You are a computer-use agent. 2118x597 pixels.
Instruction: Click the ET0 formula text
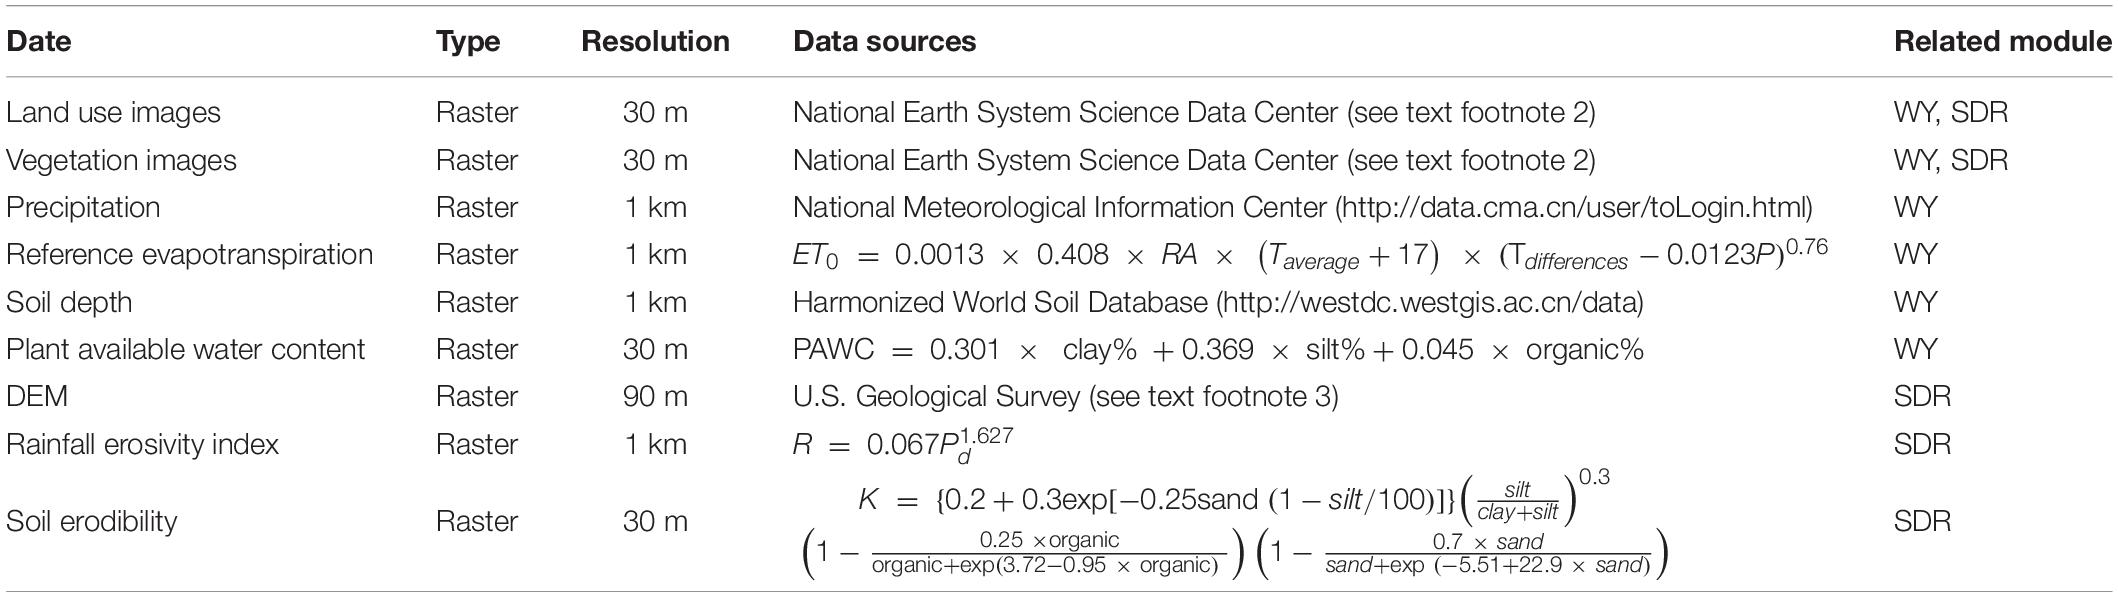[1310, 256]
